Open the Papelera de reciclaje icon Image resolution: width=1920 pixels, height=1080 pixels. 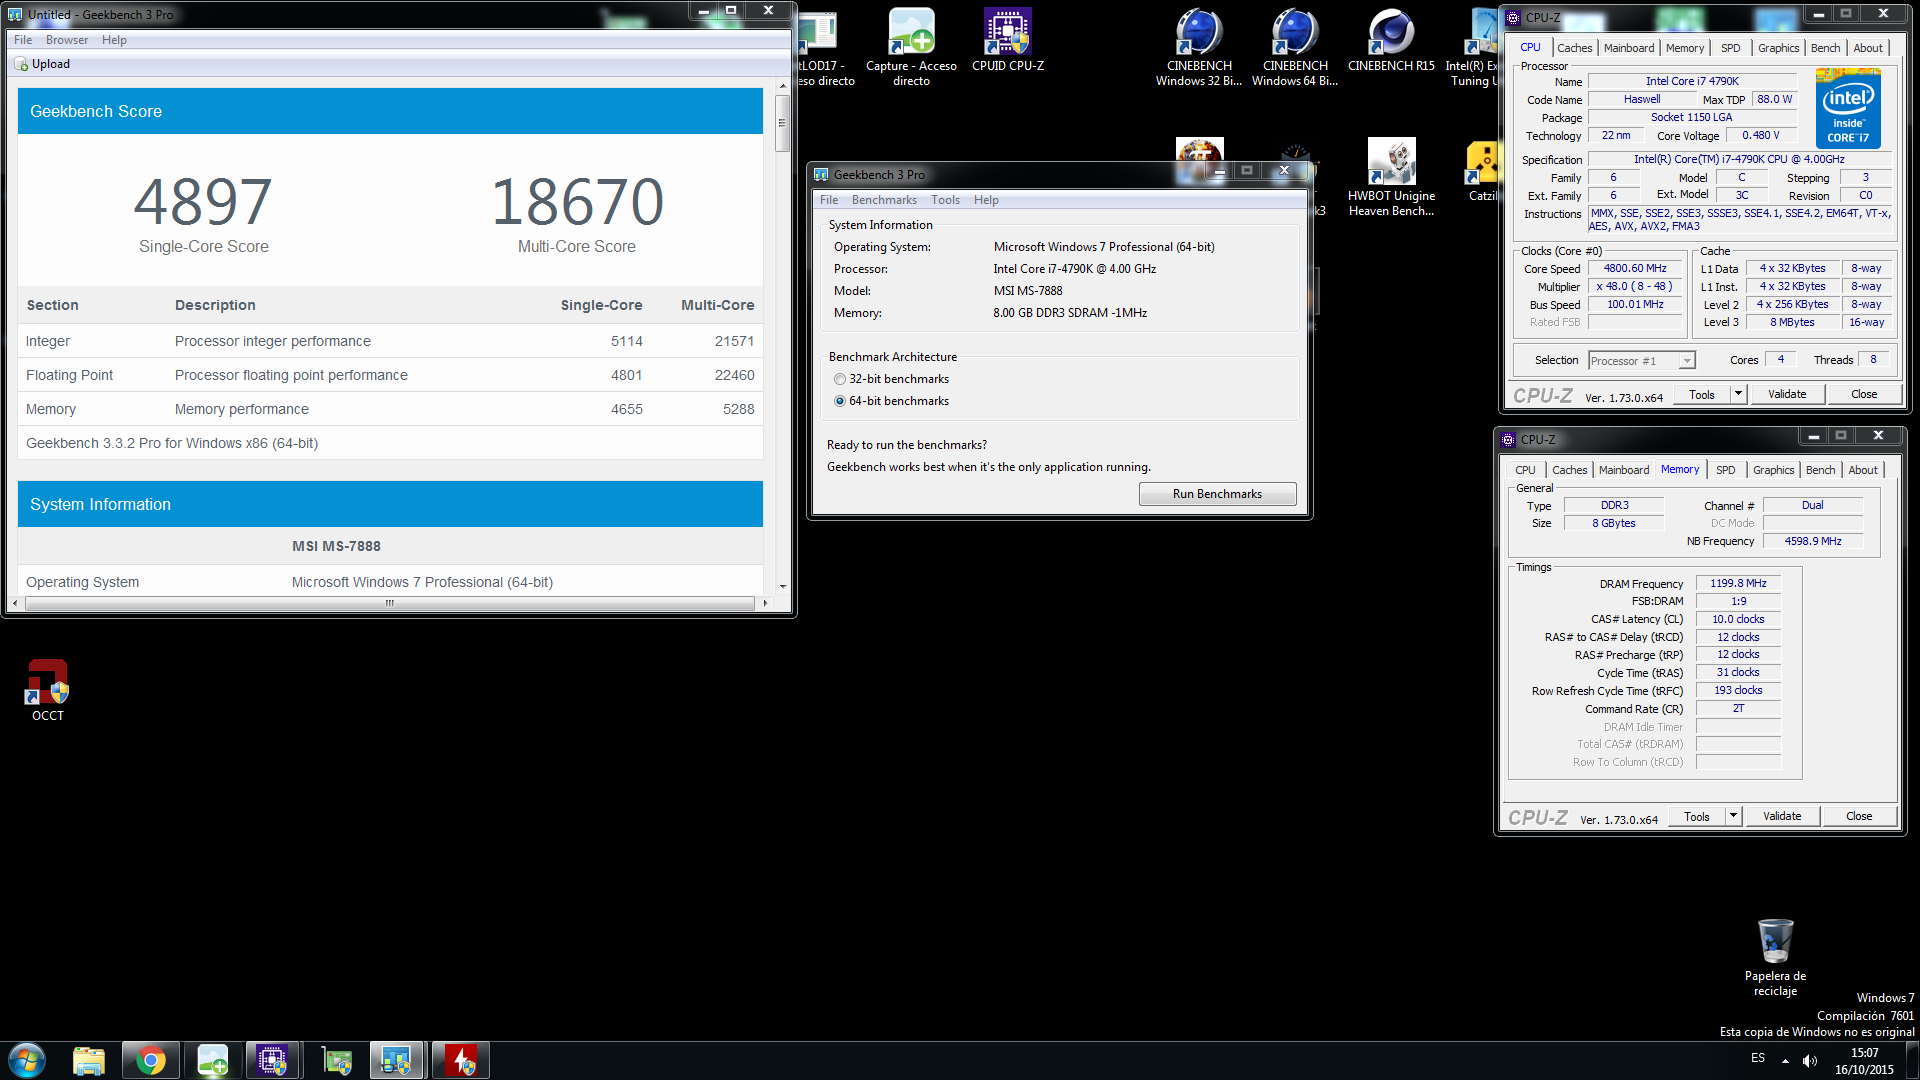1775,957
